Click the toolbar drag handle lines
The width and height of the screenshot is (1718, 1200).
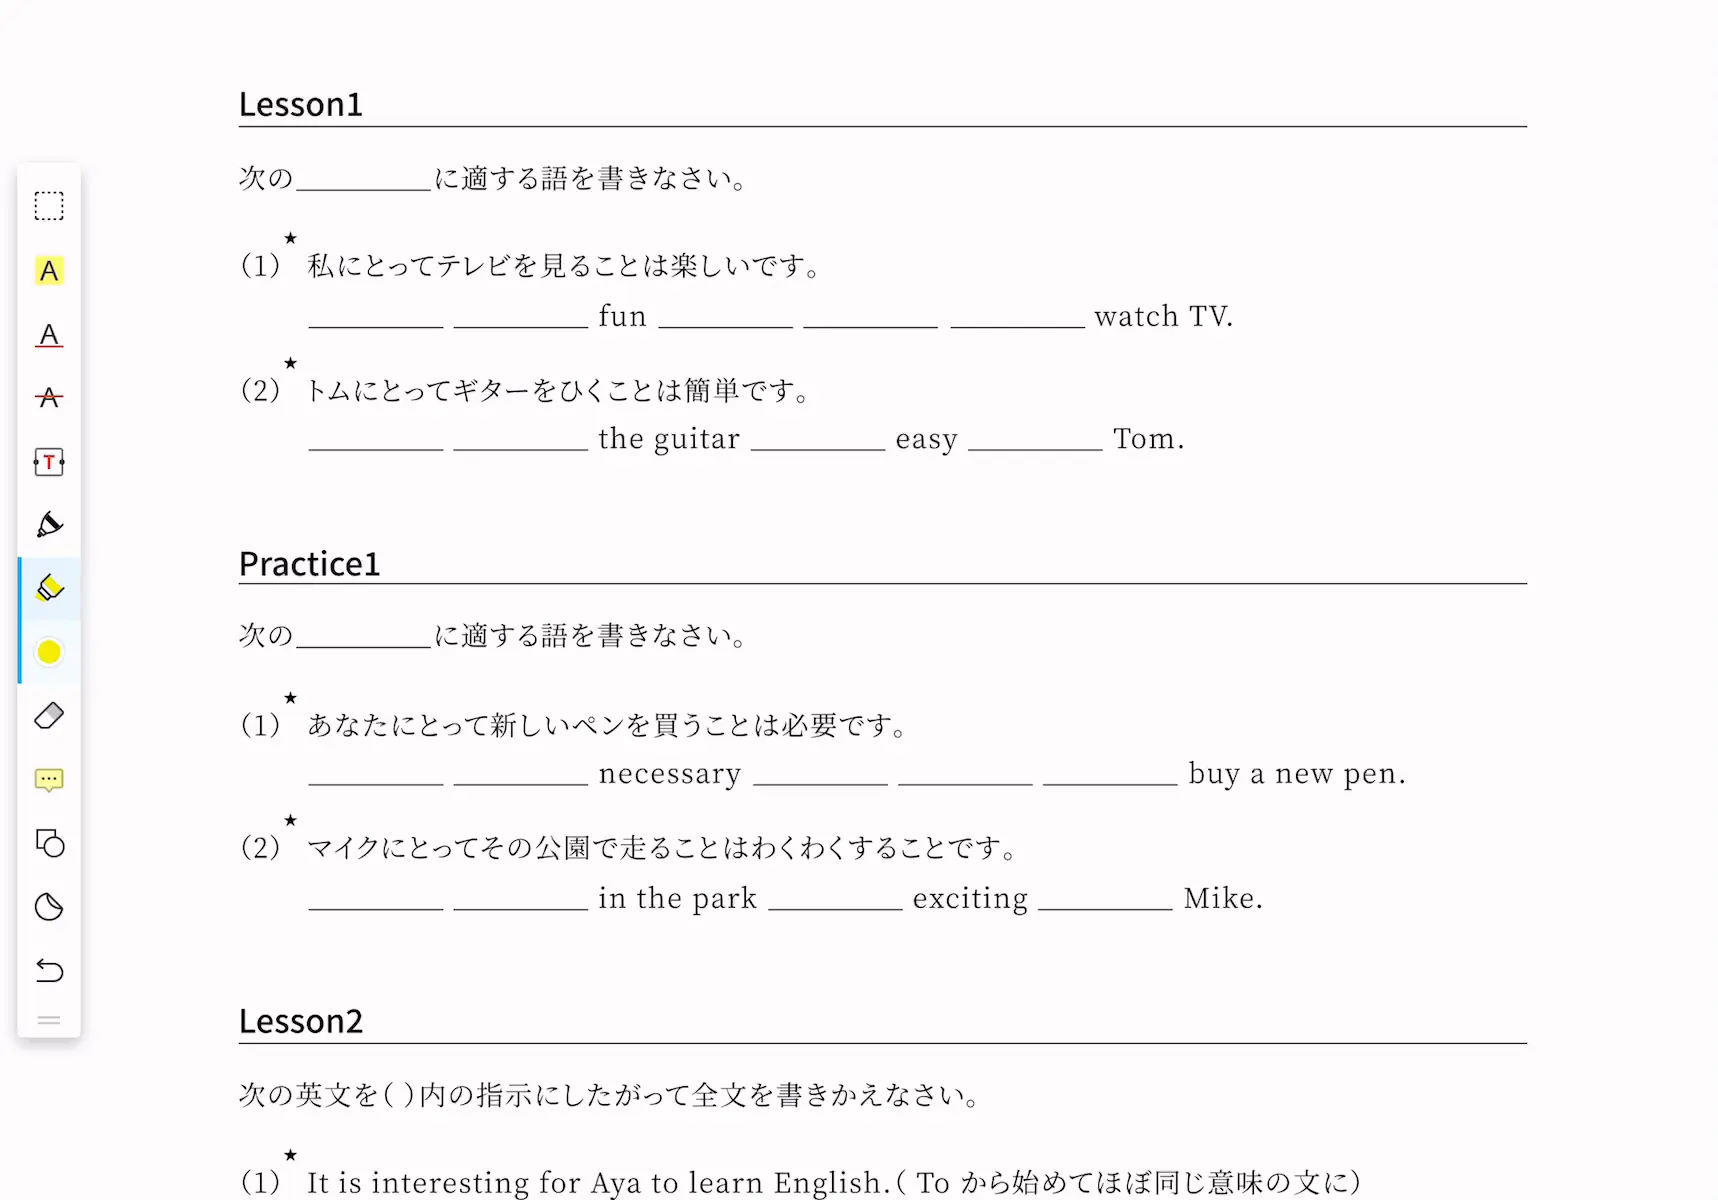tap(49, 1020)
